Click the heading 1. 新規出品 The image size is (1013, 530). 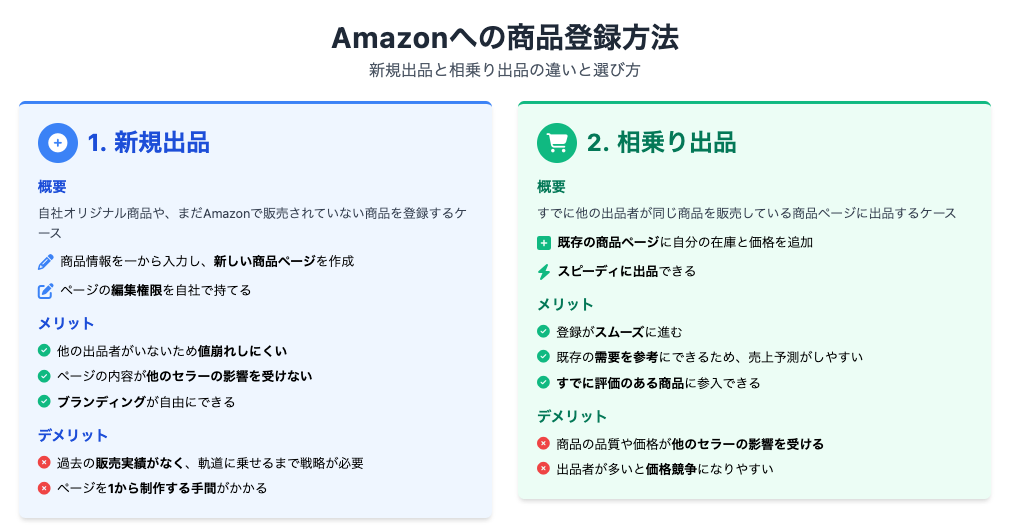tap(149, 143)
